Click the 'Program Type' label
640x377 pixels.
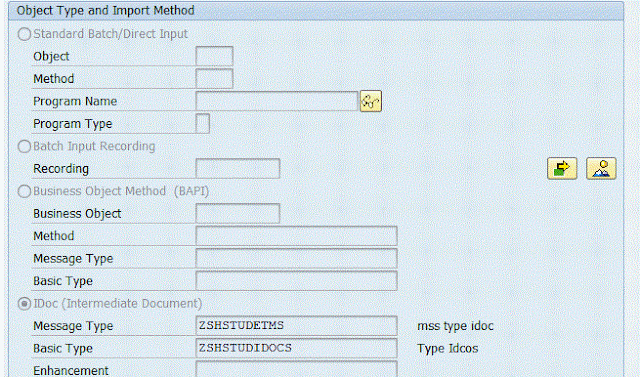pos(73,124)
